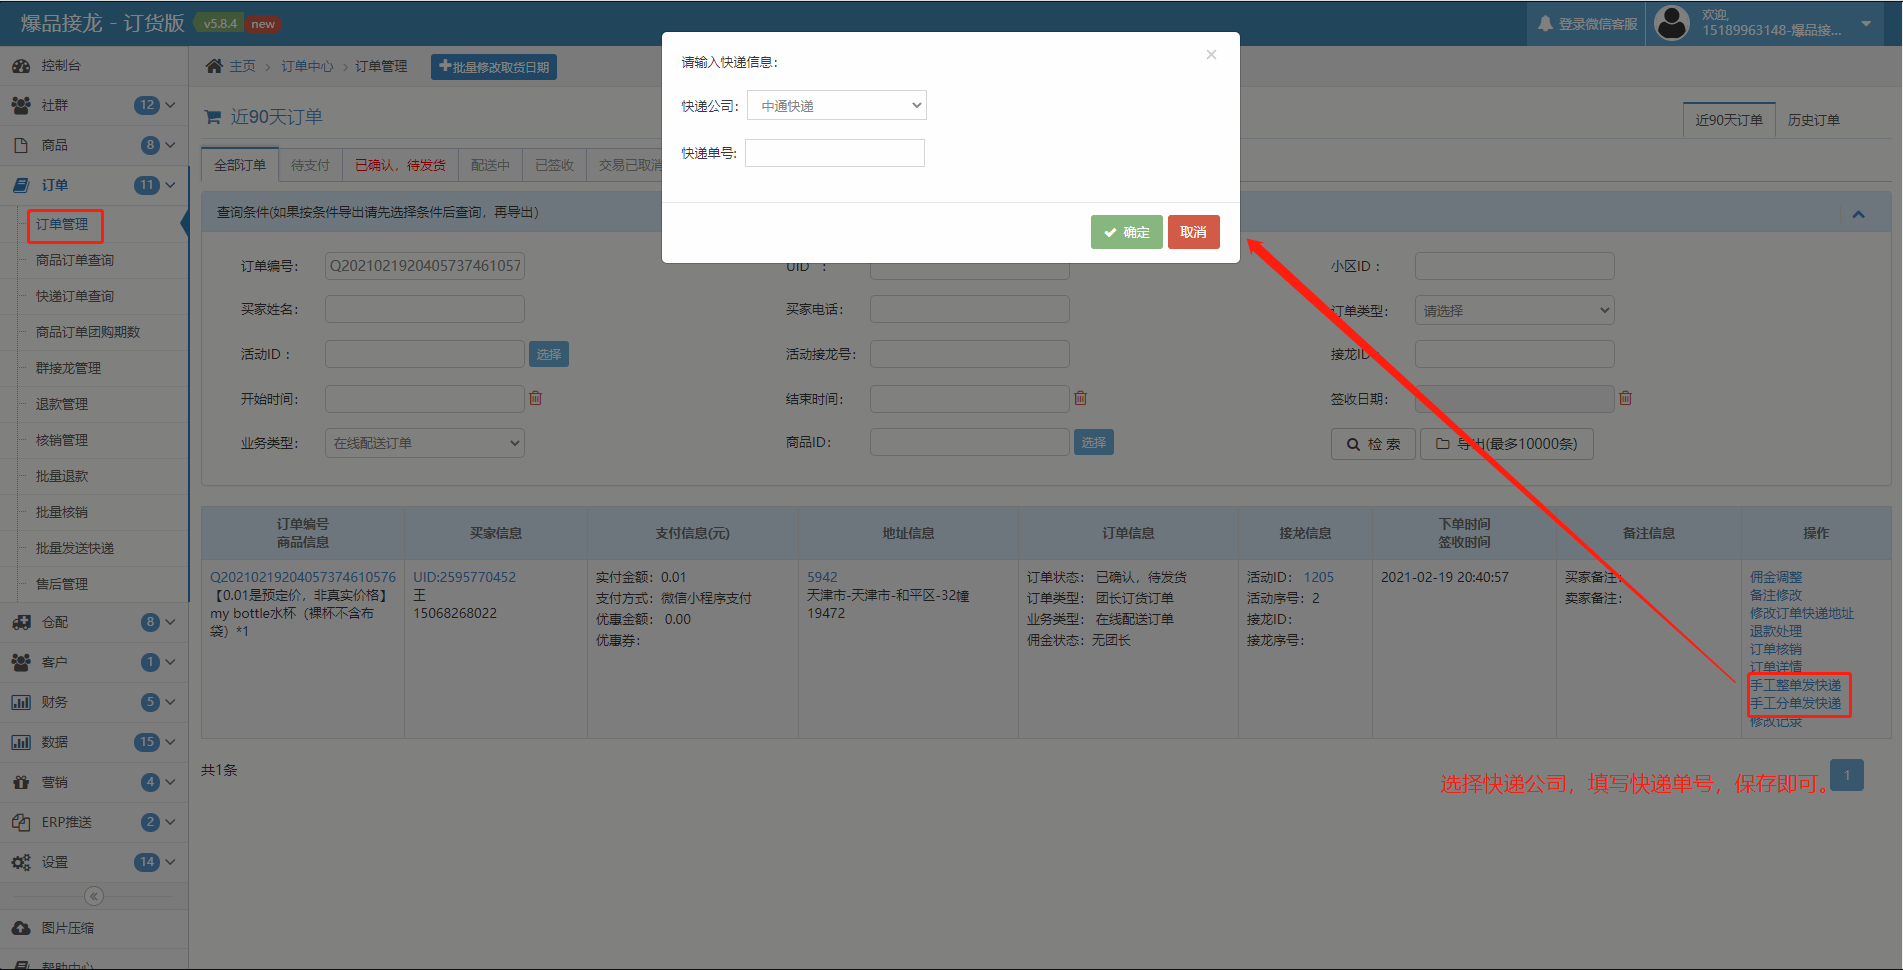Open 快递公司 dropdown showing 中通快递
The image size is (1903, 970).
click(x=837, y=105)
